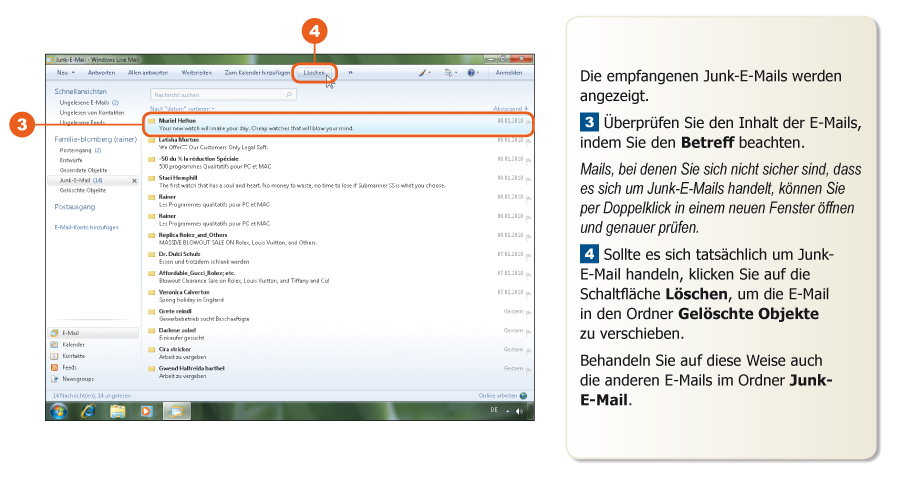The image size is (900, 480).
Task: Open the Kalender view in the sidebar
Action: pos(73,344)
